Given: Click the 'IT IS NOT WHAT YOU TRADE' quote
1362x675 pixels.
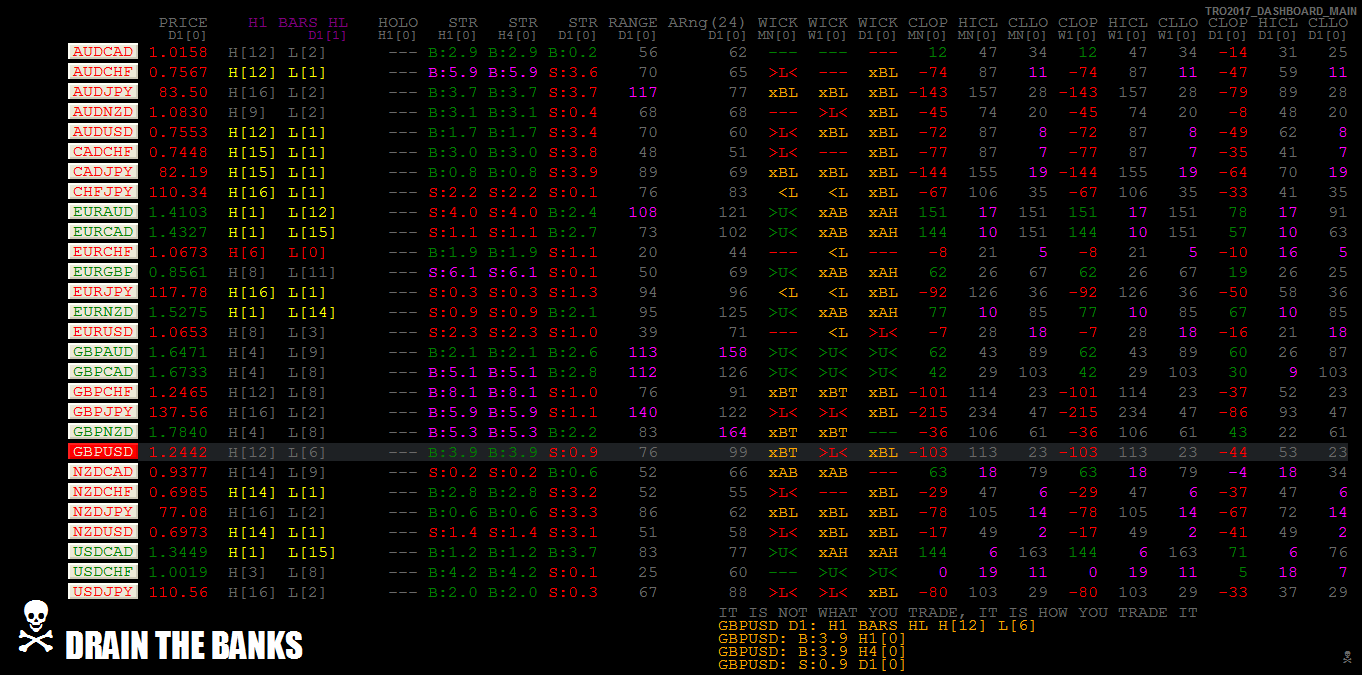Looking at the screenshot, I should point(958,612).
